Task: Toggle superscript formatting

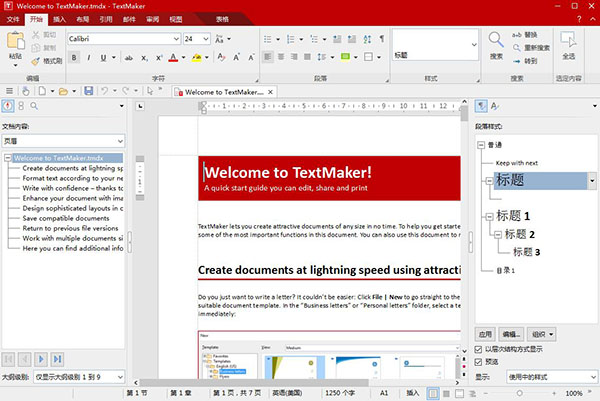Action: point(159,58)
